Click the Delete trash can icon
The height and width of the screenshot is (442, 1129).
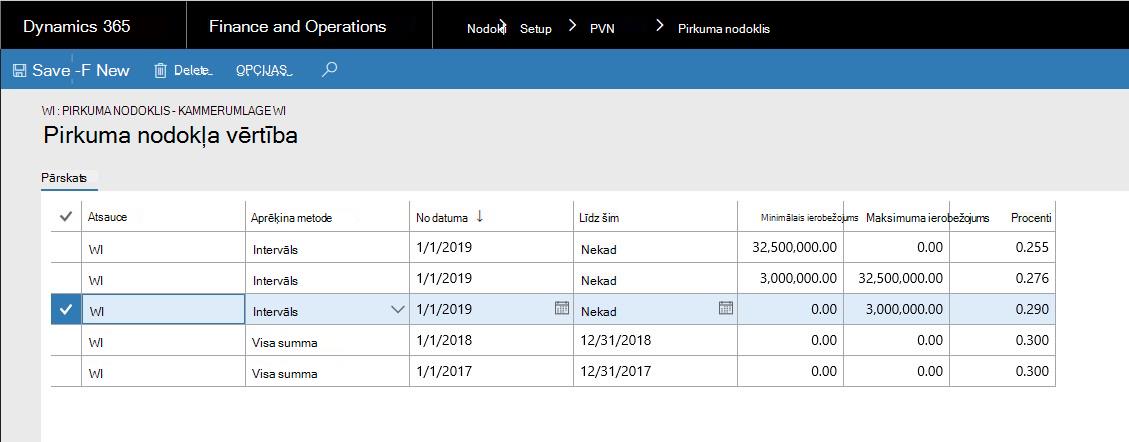(161, 70)
